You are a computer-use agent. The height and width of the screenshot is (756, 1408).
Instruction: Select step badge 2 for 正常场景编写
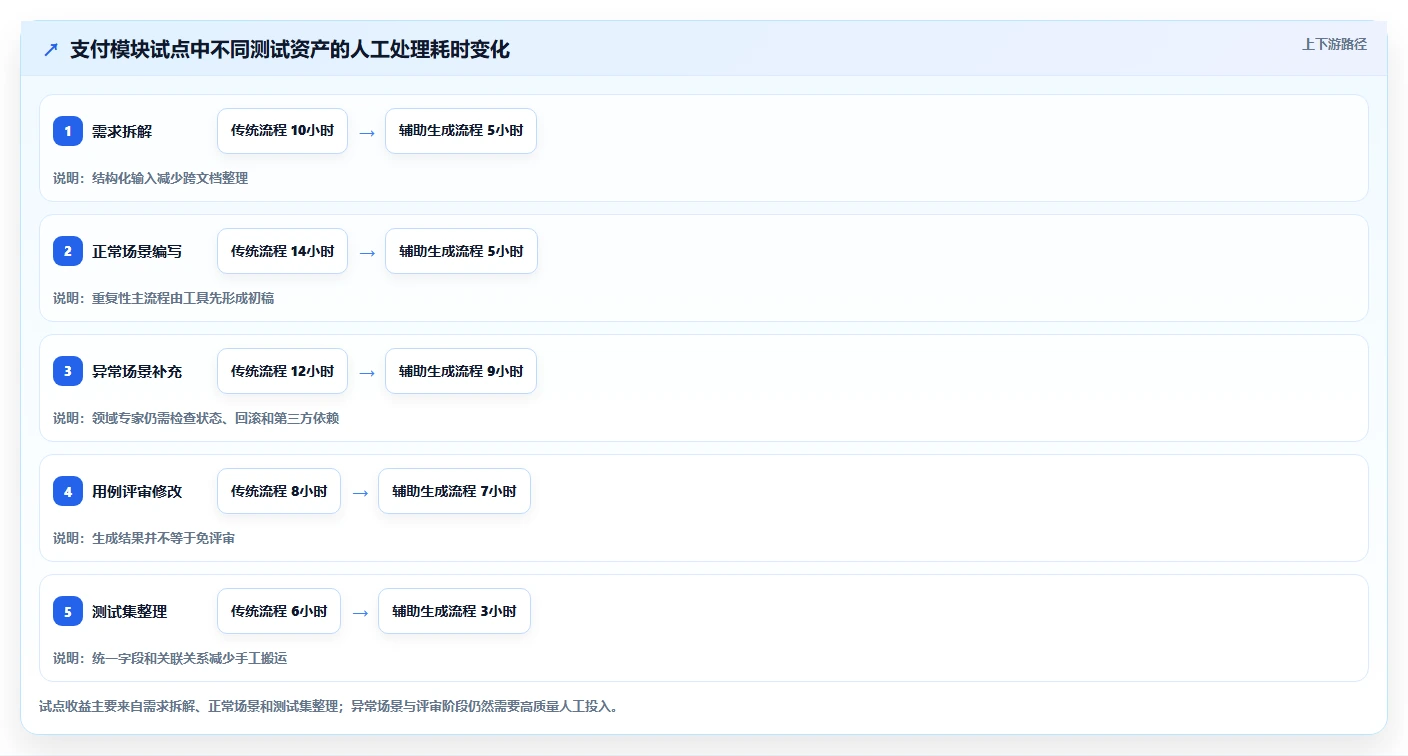point(68,251)
